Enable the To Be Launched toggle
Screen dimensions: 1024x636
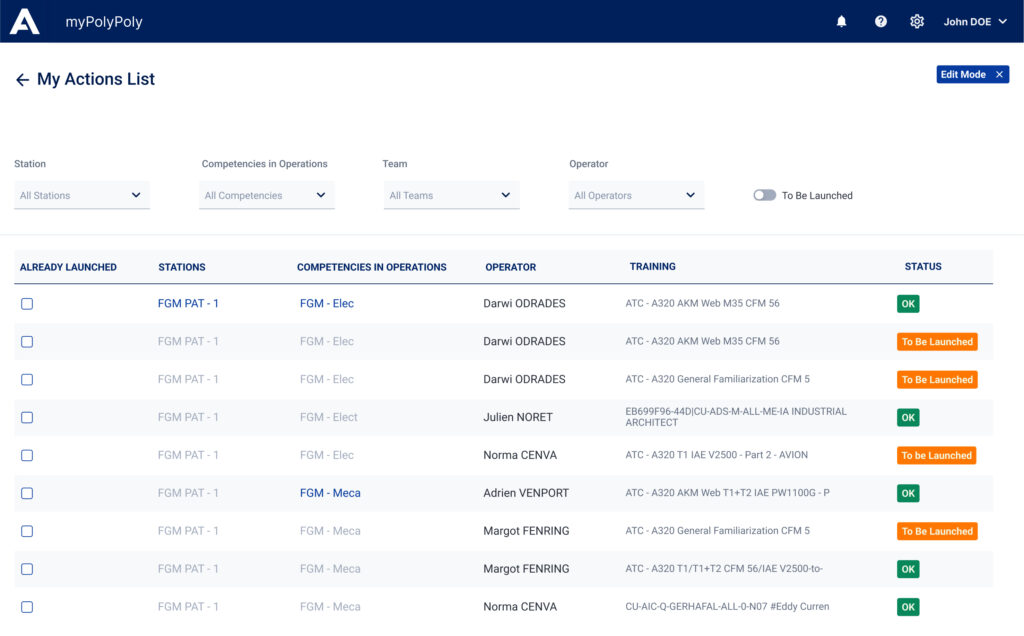click(x=765, y=196)
